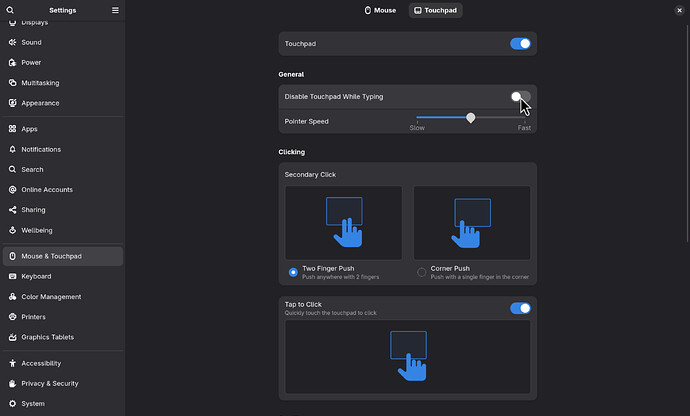Image resolution: width=690 pixels, height=416 pixels.
Task: Click the Apps grid icon in sidebar
Action: [x=12, y=129]
